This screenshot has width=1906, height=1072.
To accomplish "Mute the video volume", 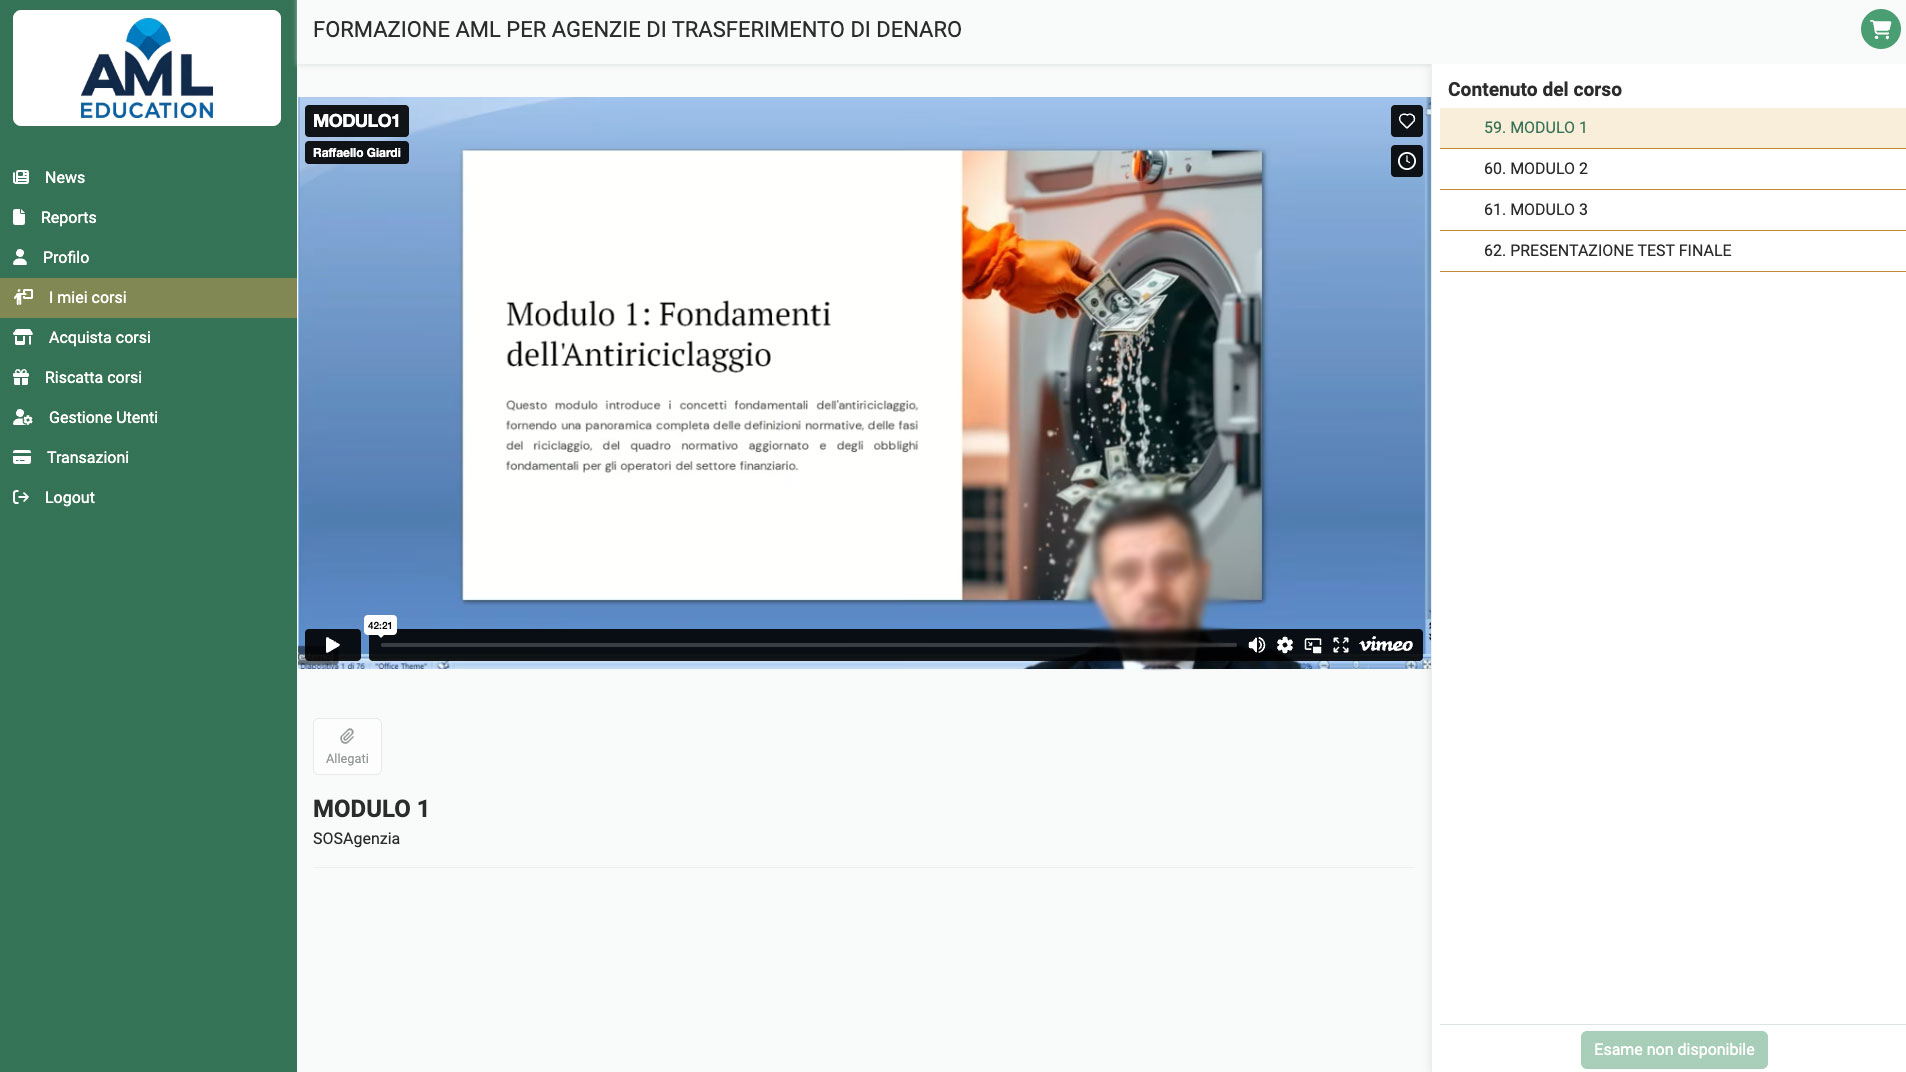I will tap(1256, 645).
